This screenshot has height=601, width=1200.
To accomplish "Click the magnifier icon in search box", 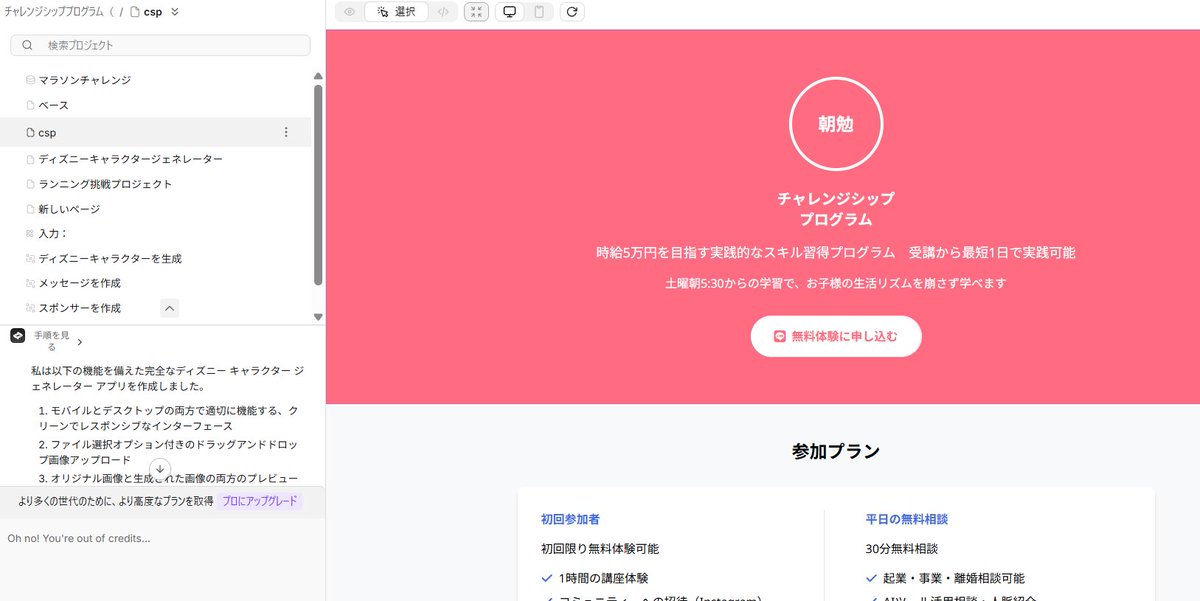I will point(27,45).
